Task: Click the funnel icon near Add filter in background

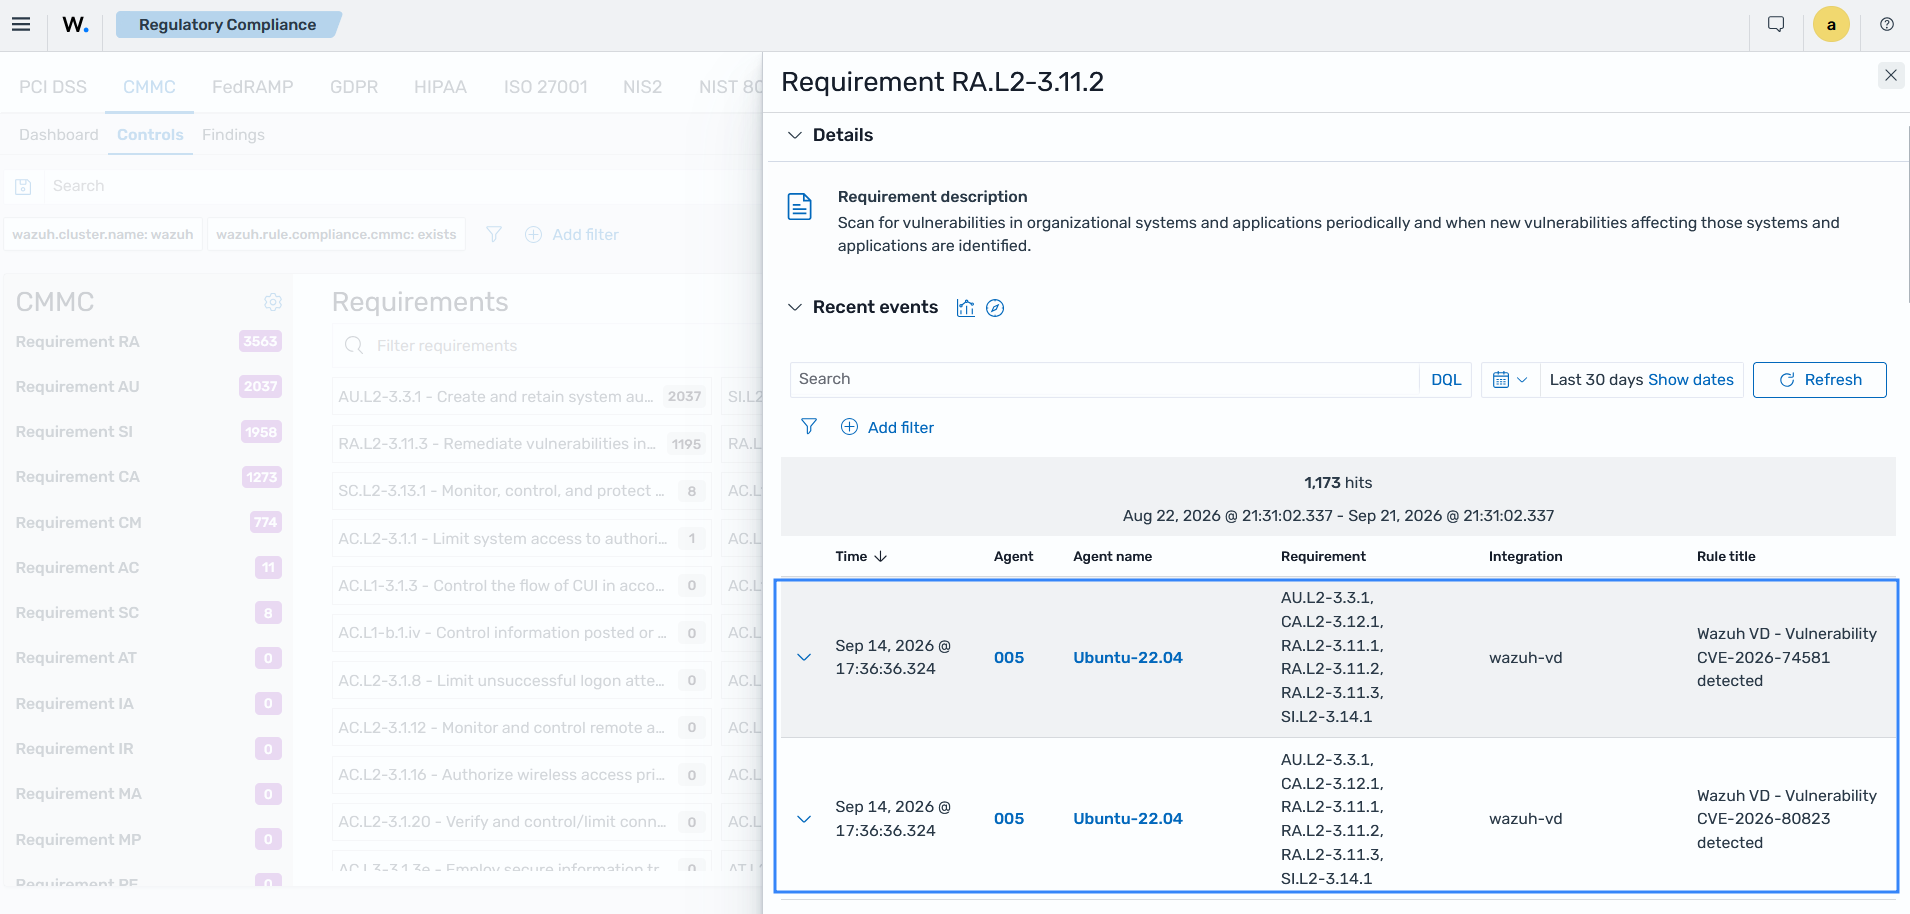Action: (x=494, y=234)
